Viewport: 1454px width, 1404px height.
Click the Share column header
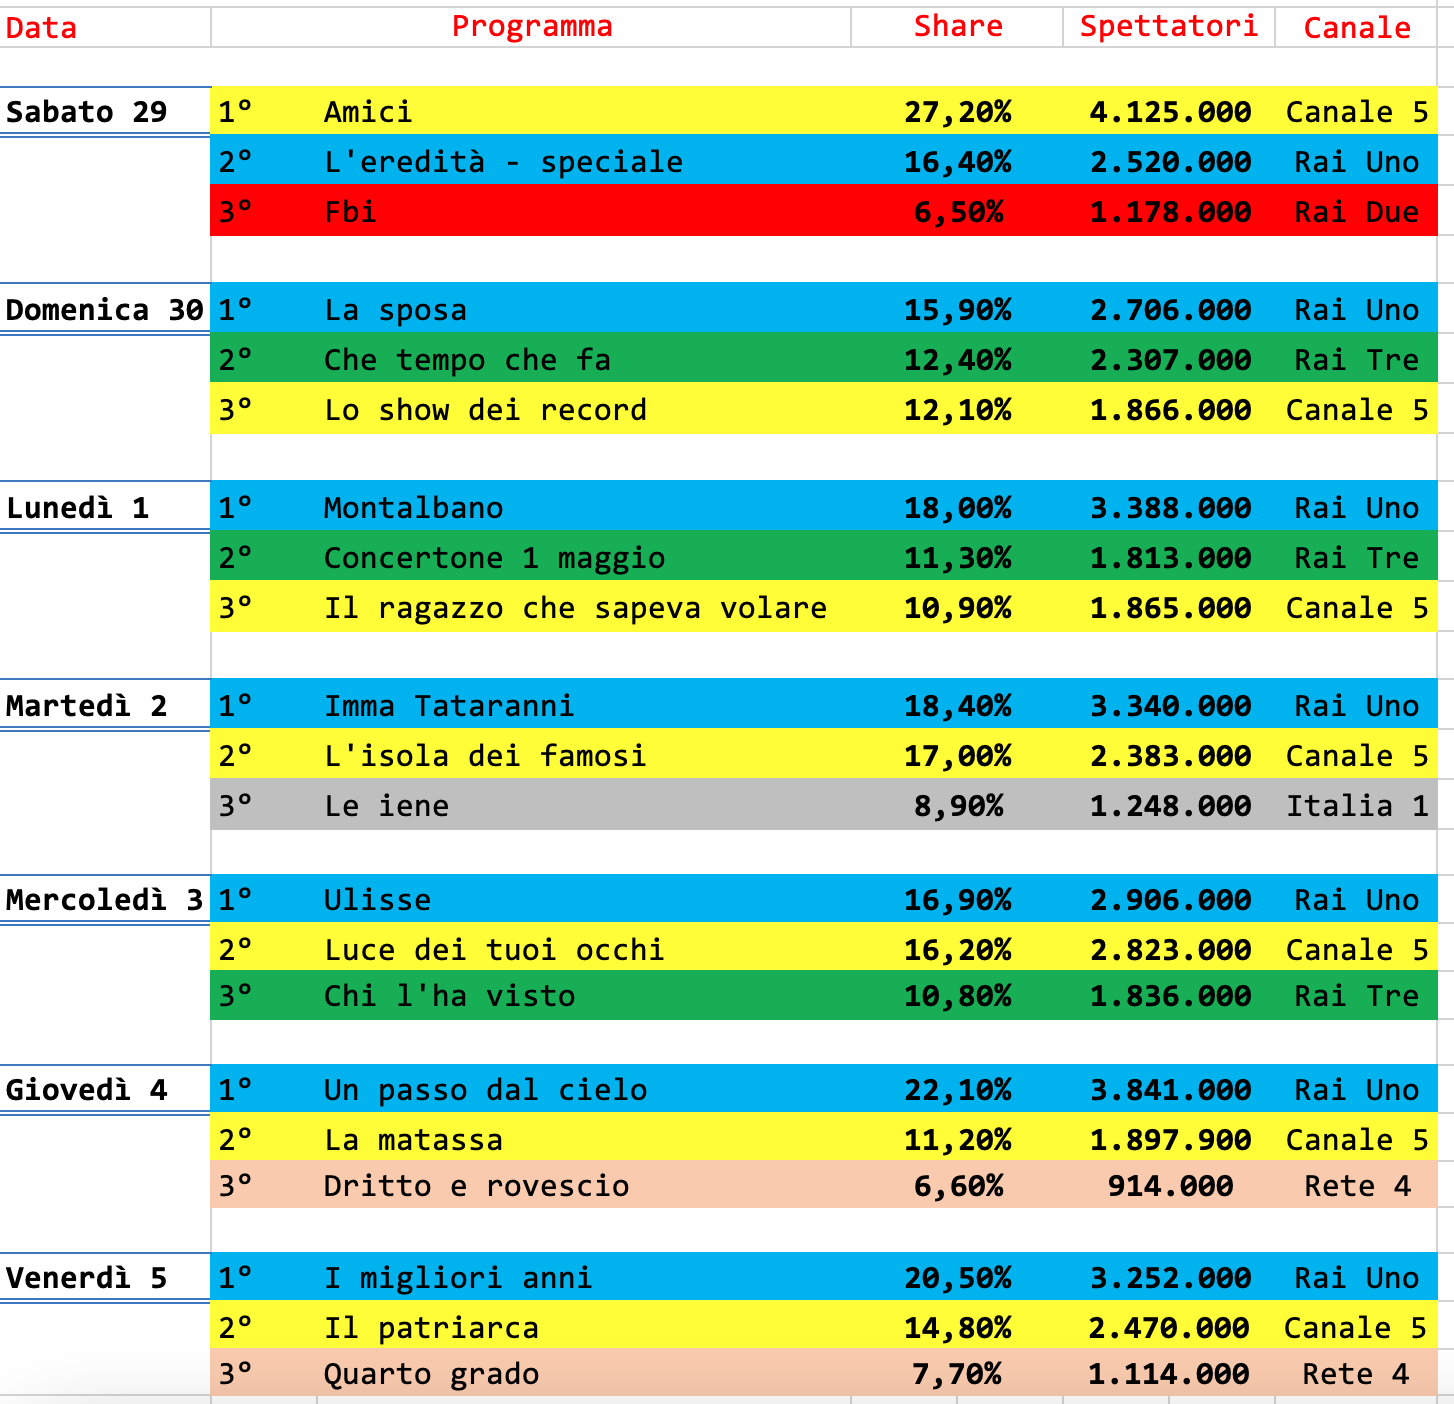[957, 27]
